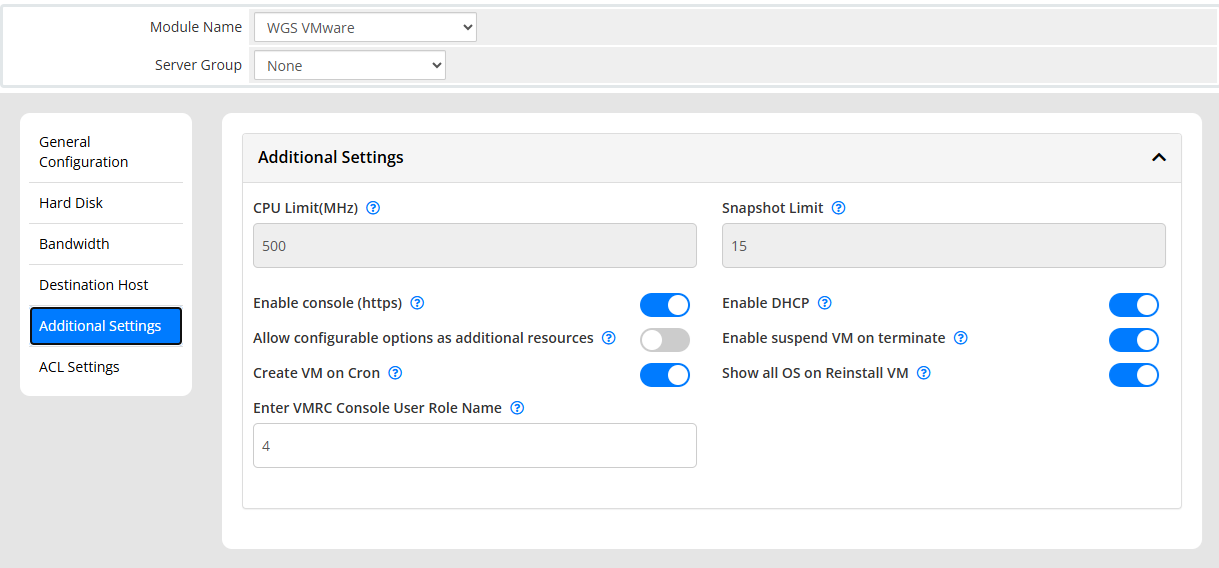This screenshot has height=568, width=1219.
Task: Click help icon next to Create VM on Cron
Action: (395, 373)
